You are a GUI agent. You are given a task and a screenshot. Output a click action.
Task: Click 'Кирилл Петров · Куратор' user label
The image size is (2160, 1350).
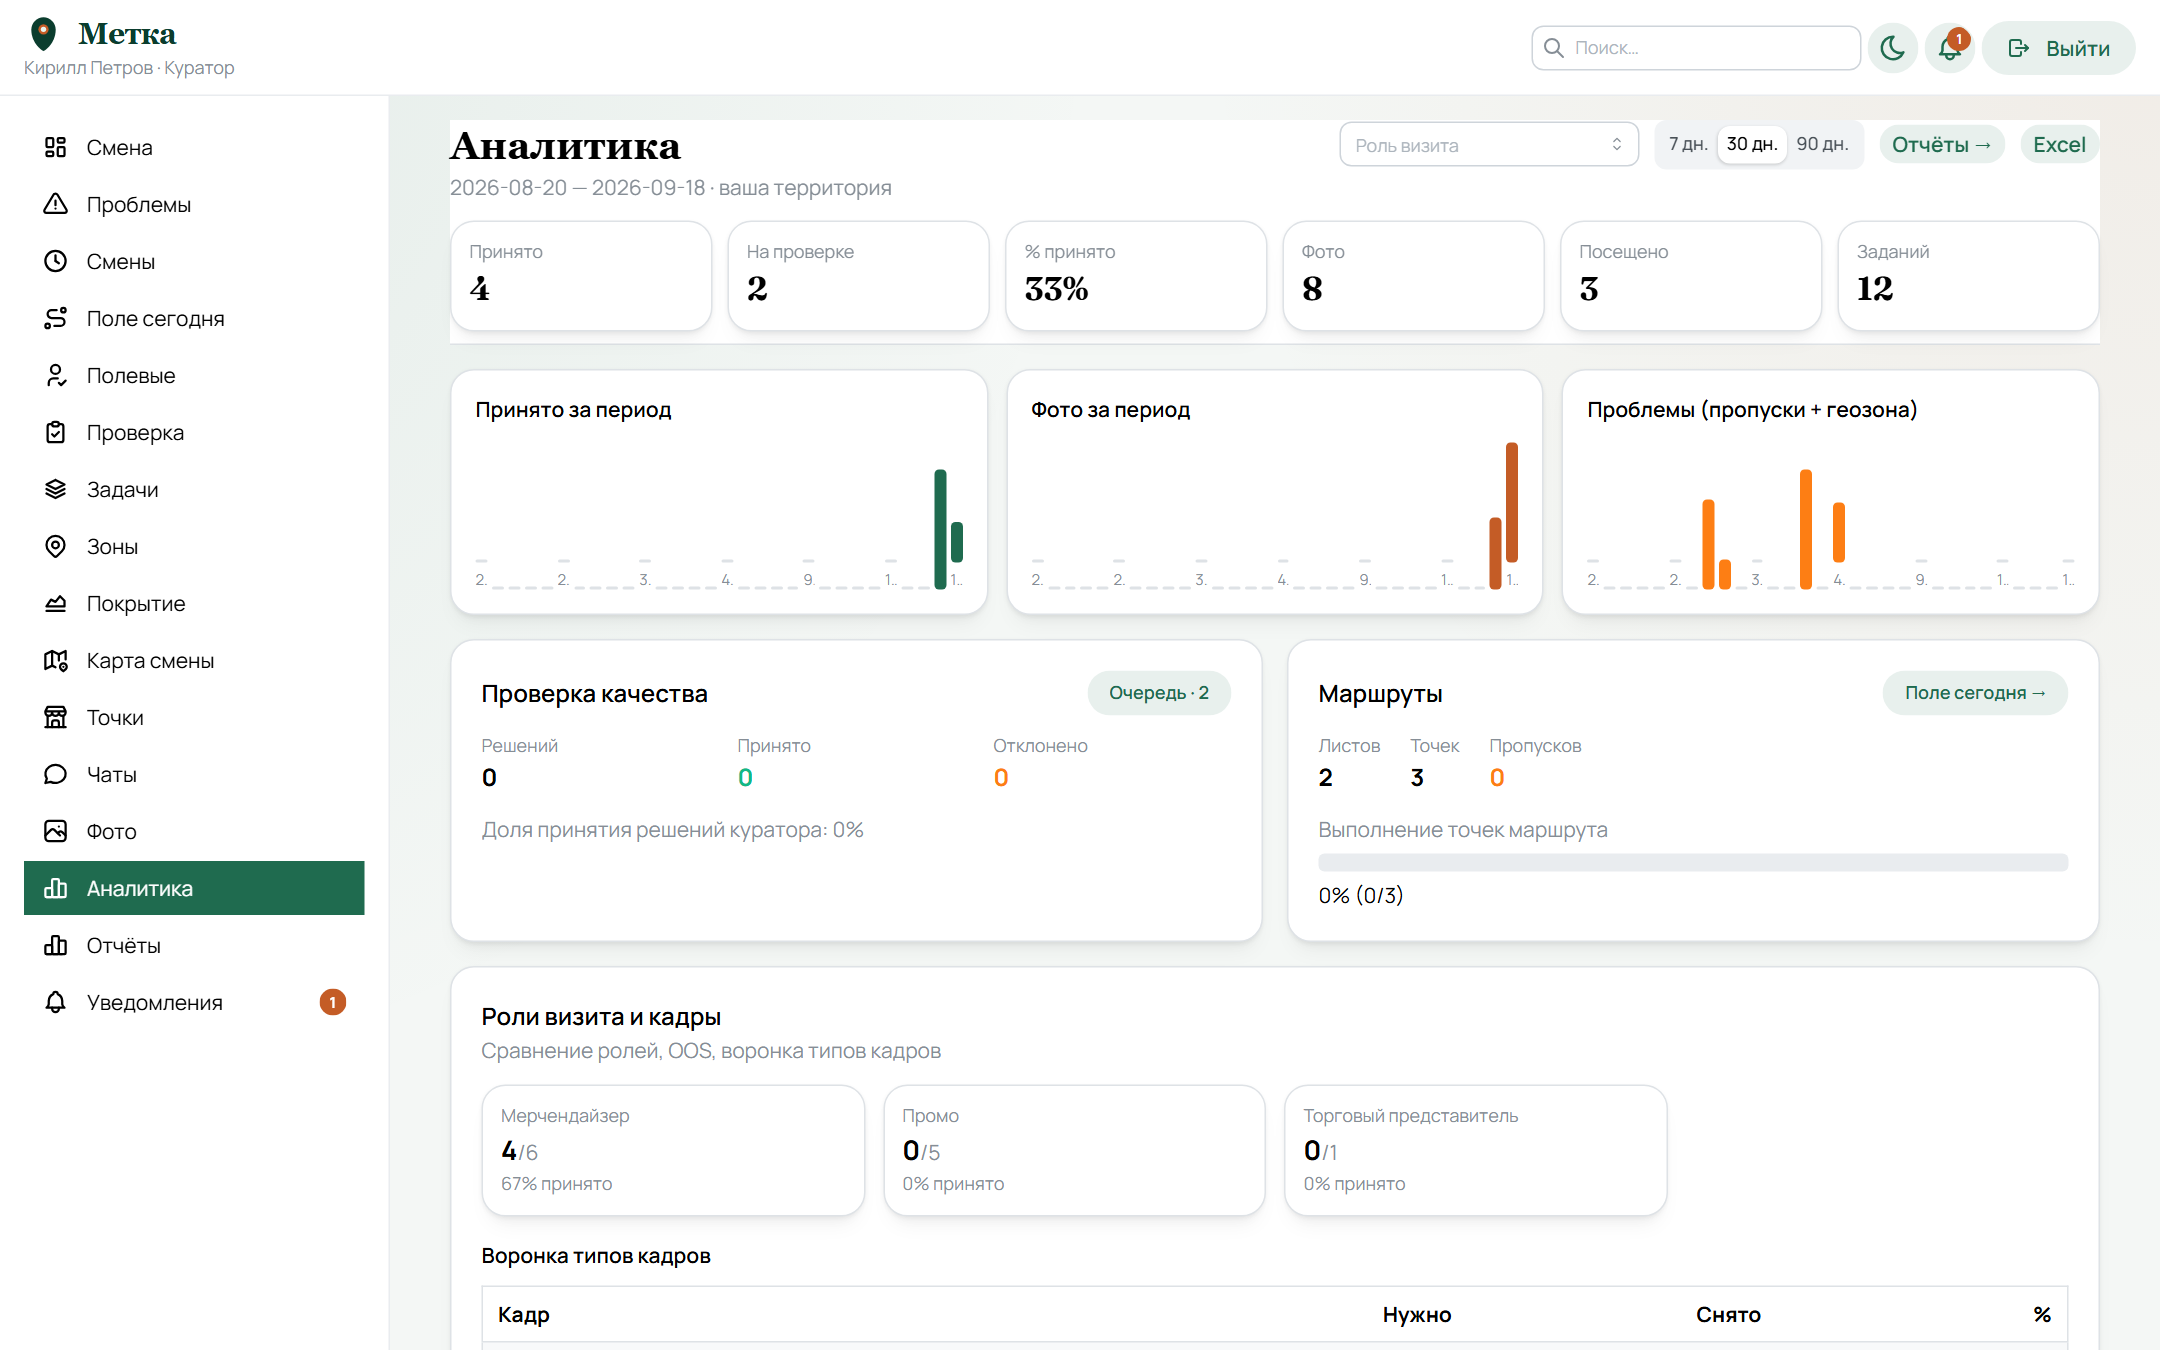tap(129, 68)
